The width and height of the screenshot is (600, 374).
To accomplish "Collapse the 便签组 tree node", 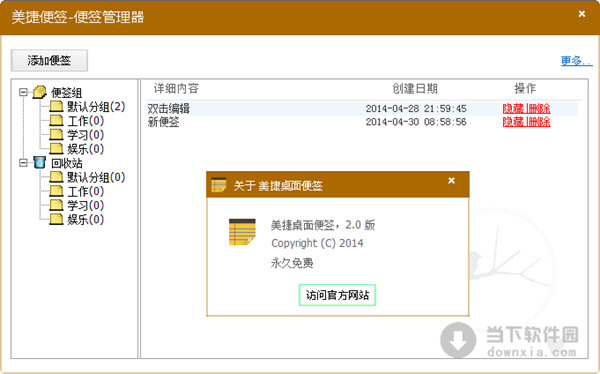I will (23, 92).
